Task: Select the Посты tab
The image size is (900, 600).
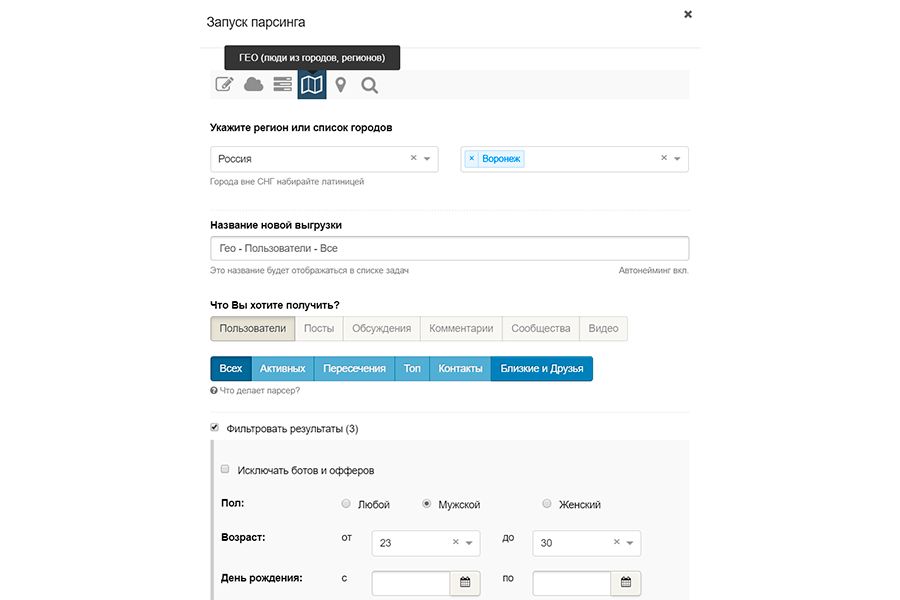Action: coord(319,328)
